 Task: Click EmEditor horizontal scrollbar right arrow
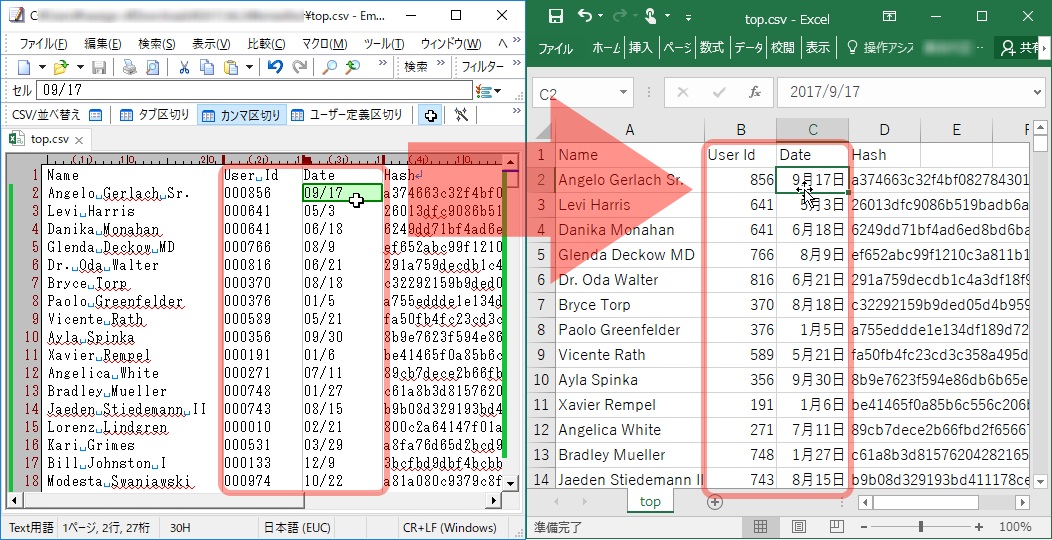coord(494,500)
